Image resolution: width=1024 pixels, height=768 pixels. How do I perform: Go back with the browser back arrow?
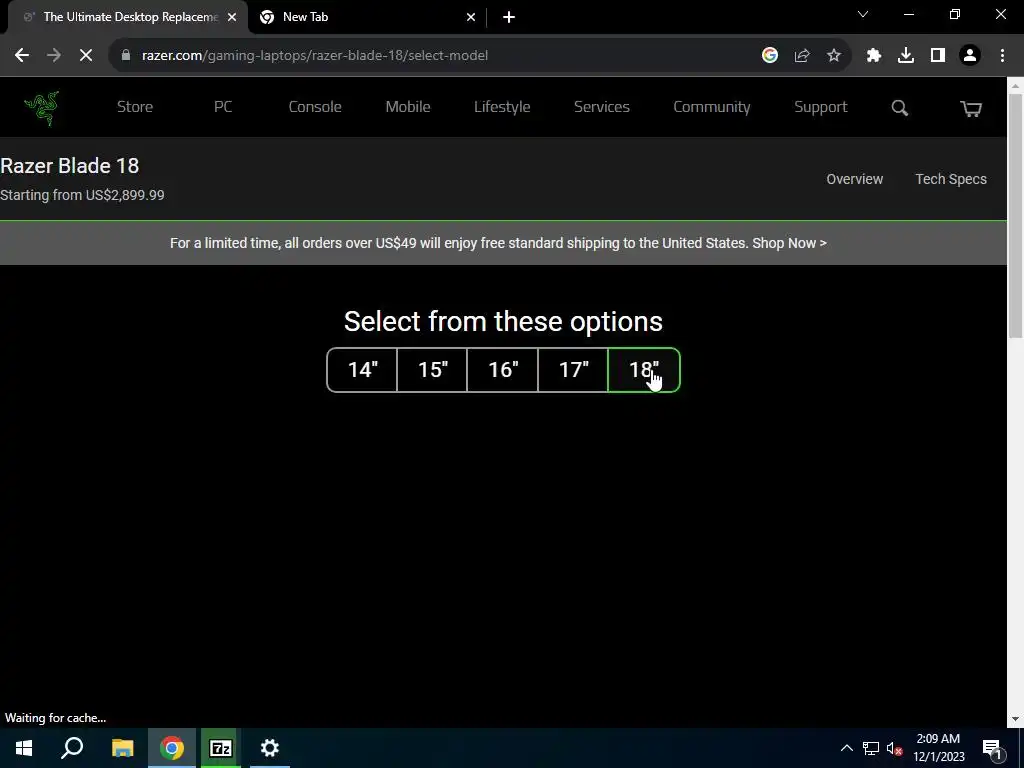coord(22,56)
